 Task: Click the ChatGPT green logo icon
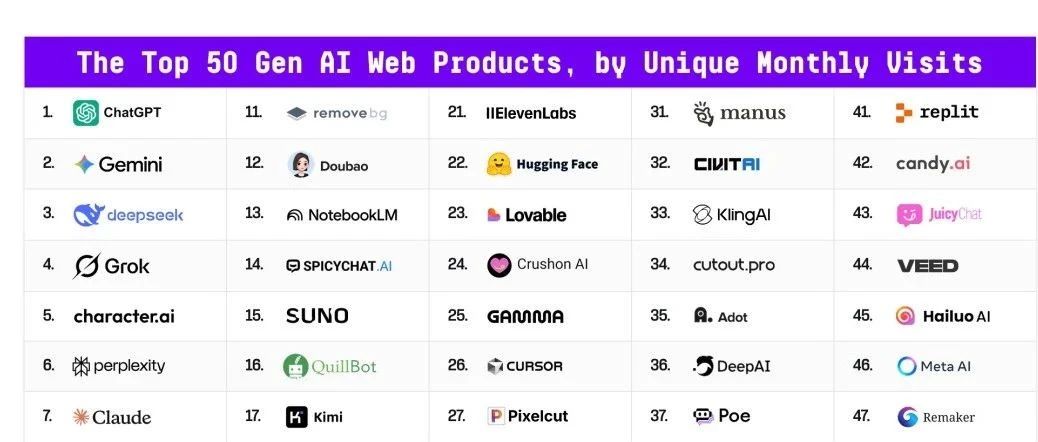click(86, 113)
